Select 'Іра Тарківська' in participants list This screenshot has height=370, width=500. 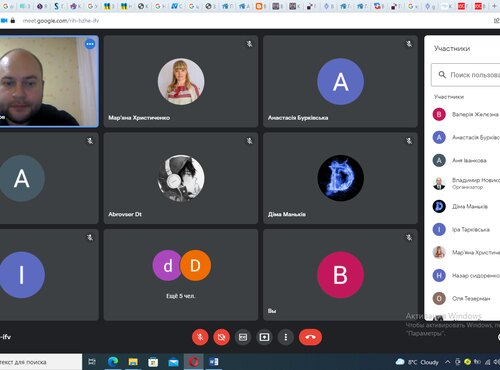coord(465,229)
